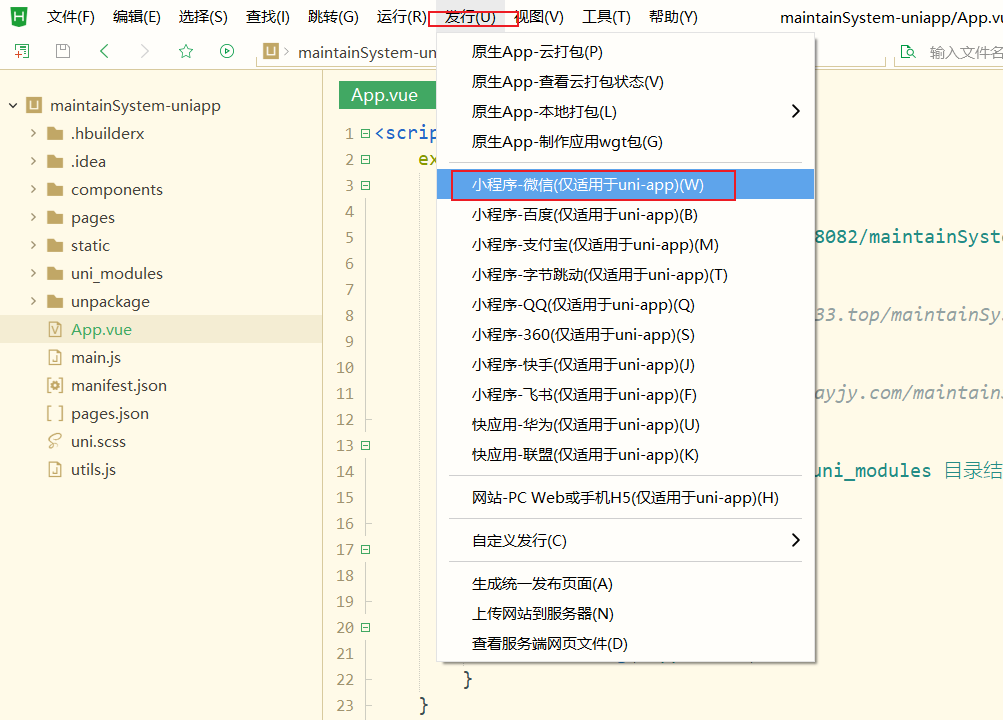
Task: Open the 选择(S) menu
Action: [203, 17]
